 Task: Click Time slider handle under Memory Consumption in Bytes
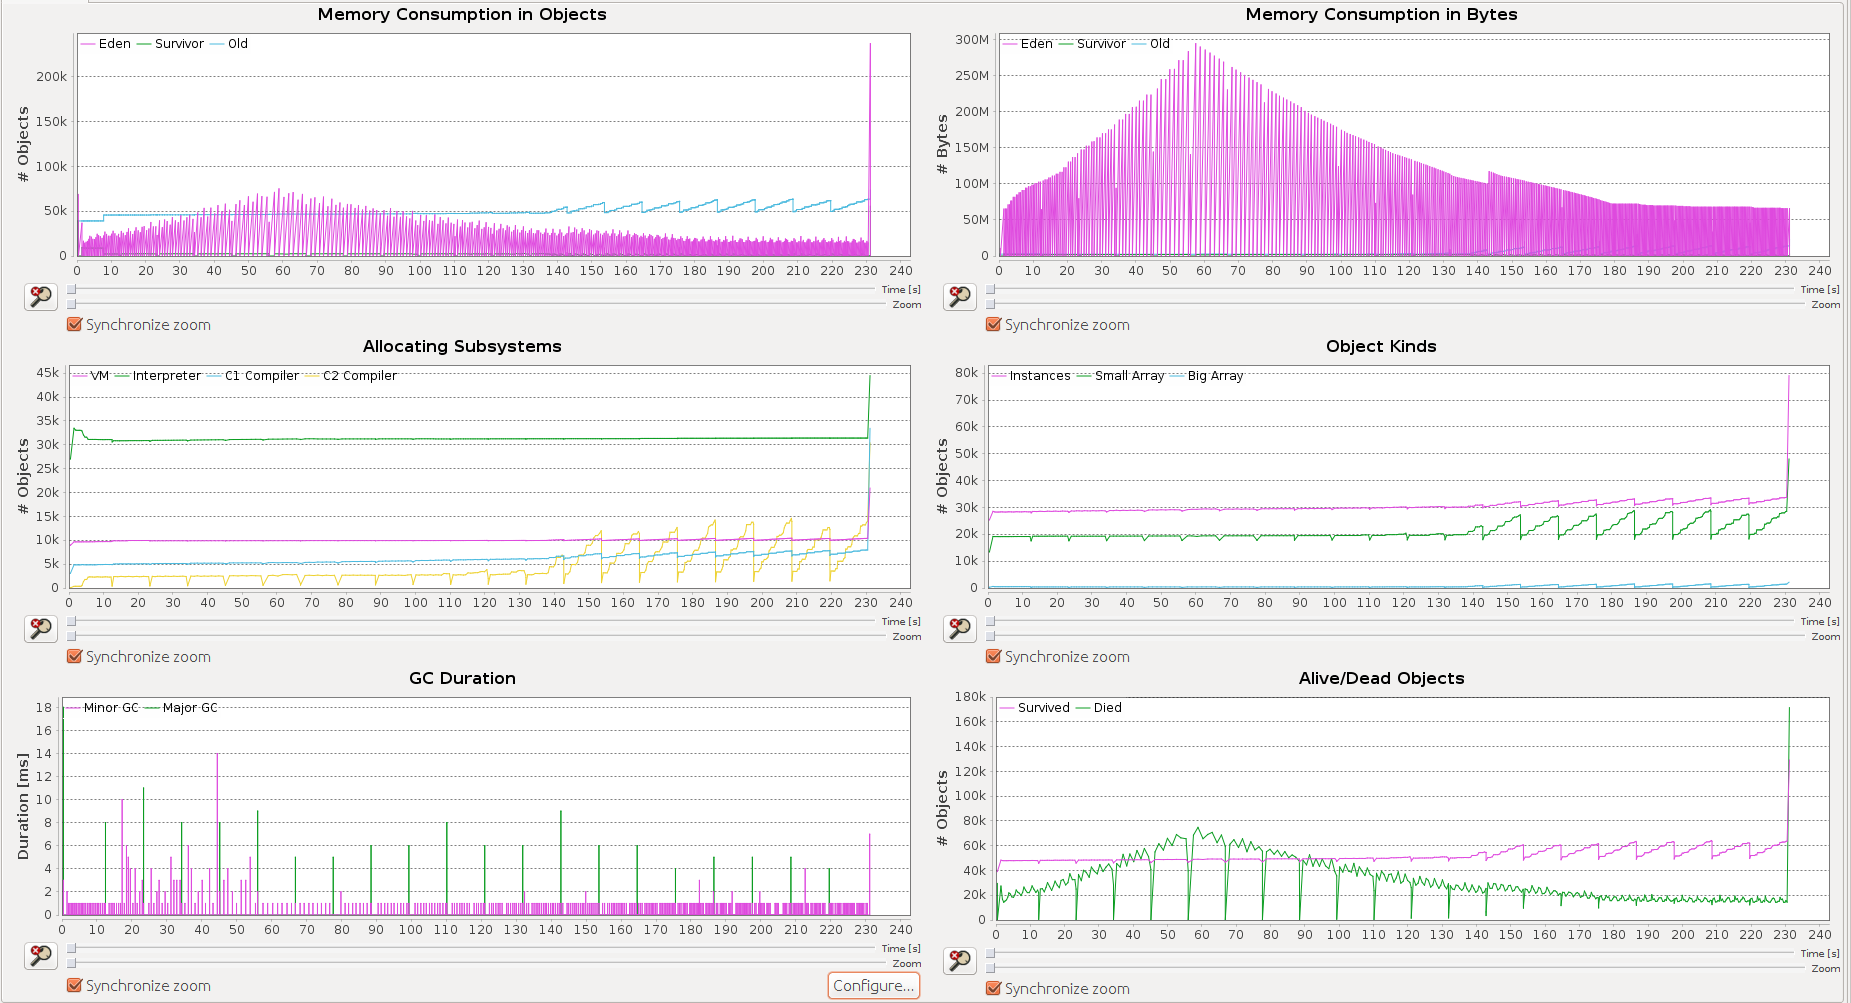click(x=990, y=290)
